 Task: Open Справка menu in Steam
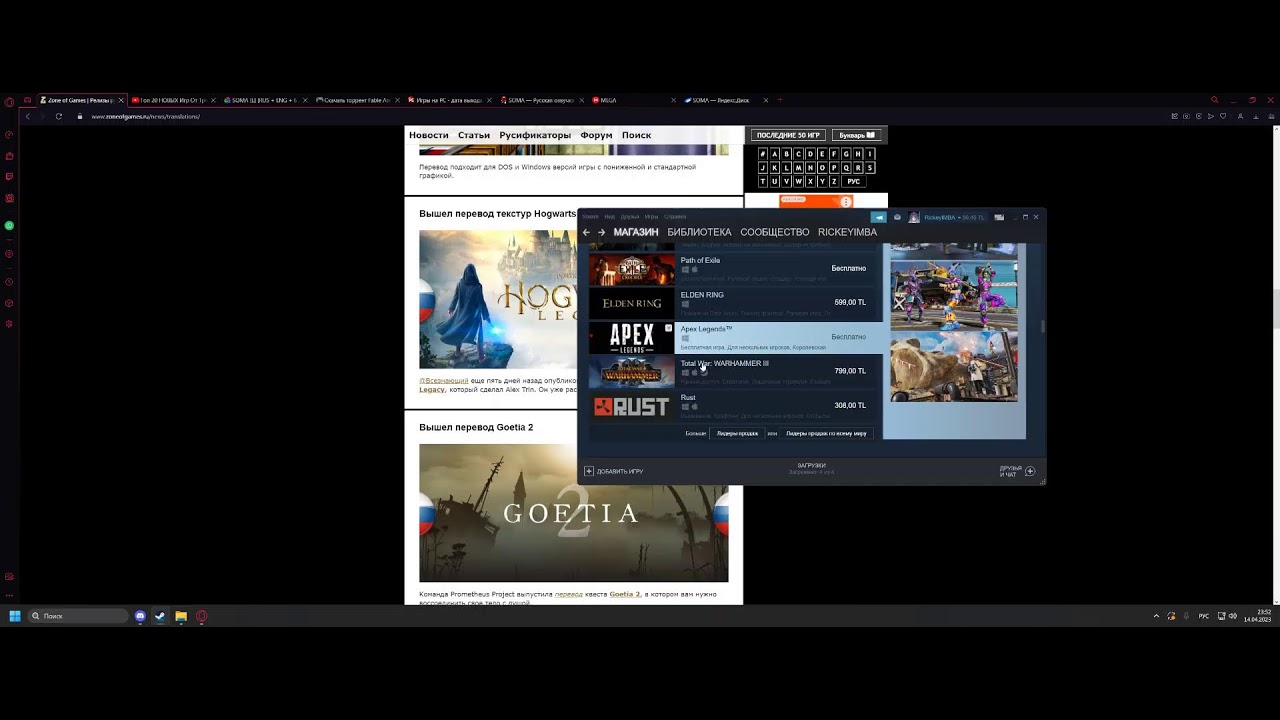coord(675,217)
